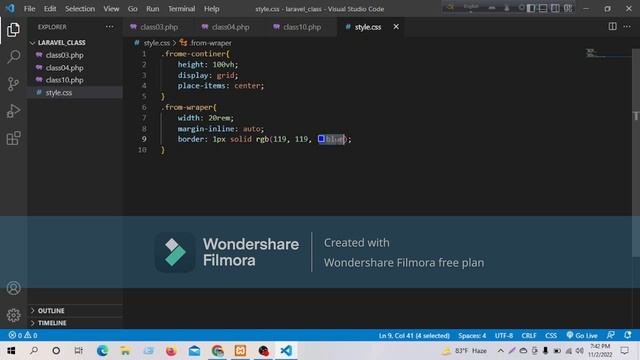Open the View menu
The height and width of the screenshot is (360, 640).
tap(111, 9)
